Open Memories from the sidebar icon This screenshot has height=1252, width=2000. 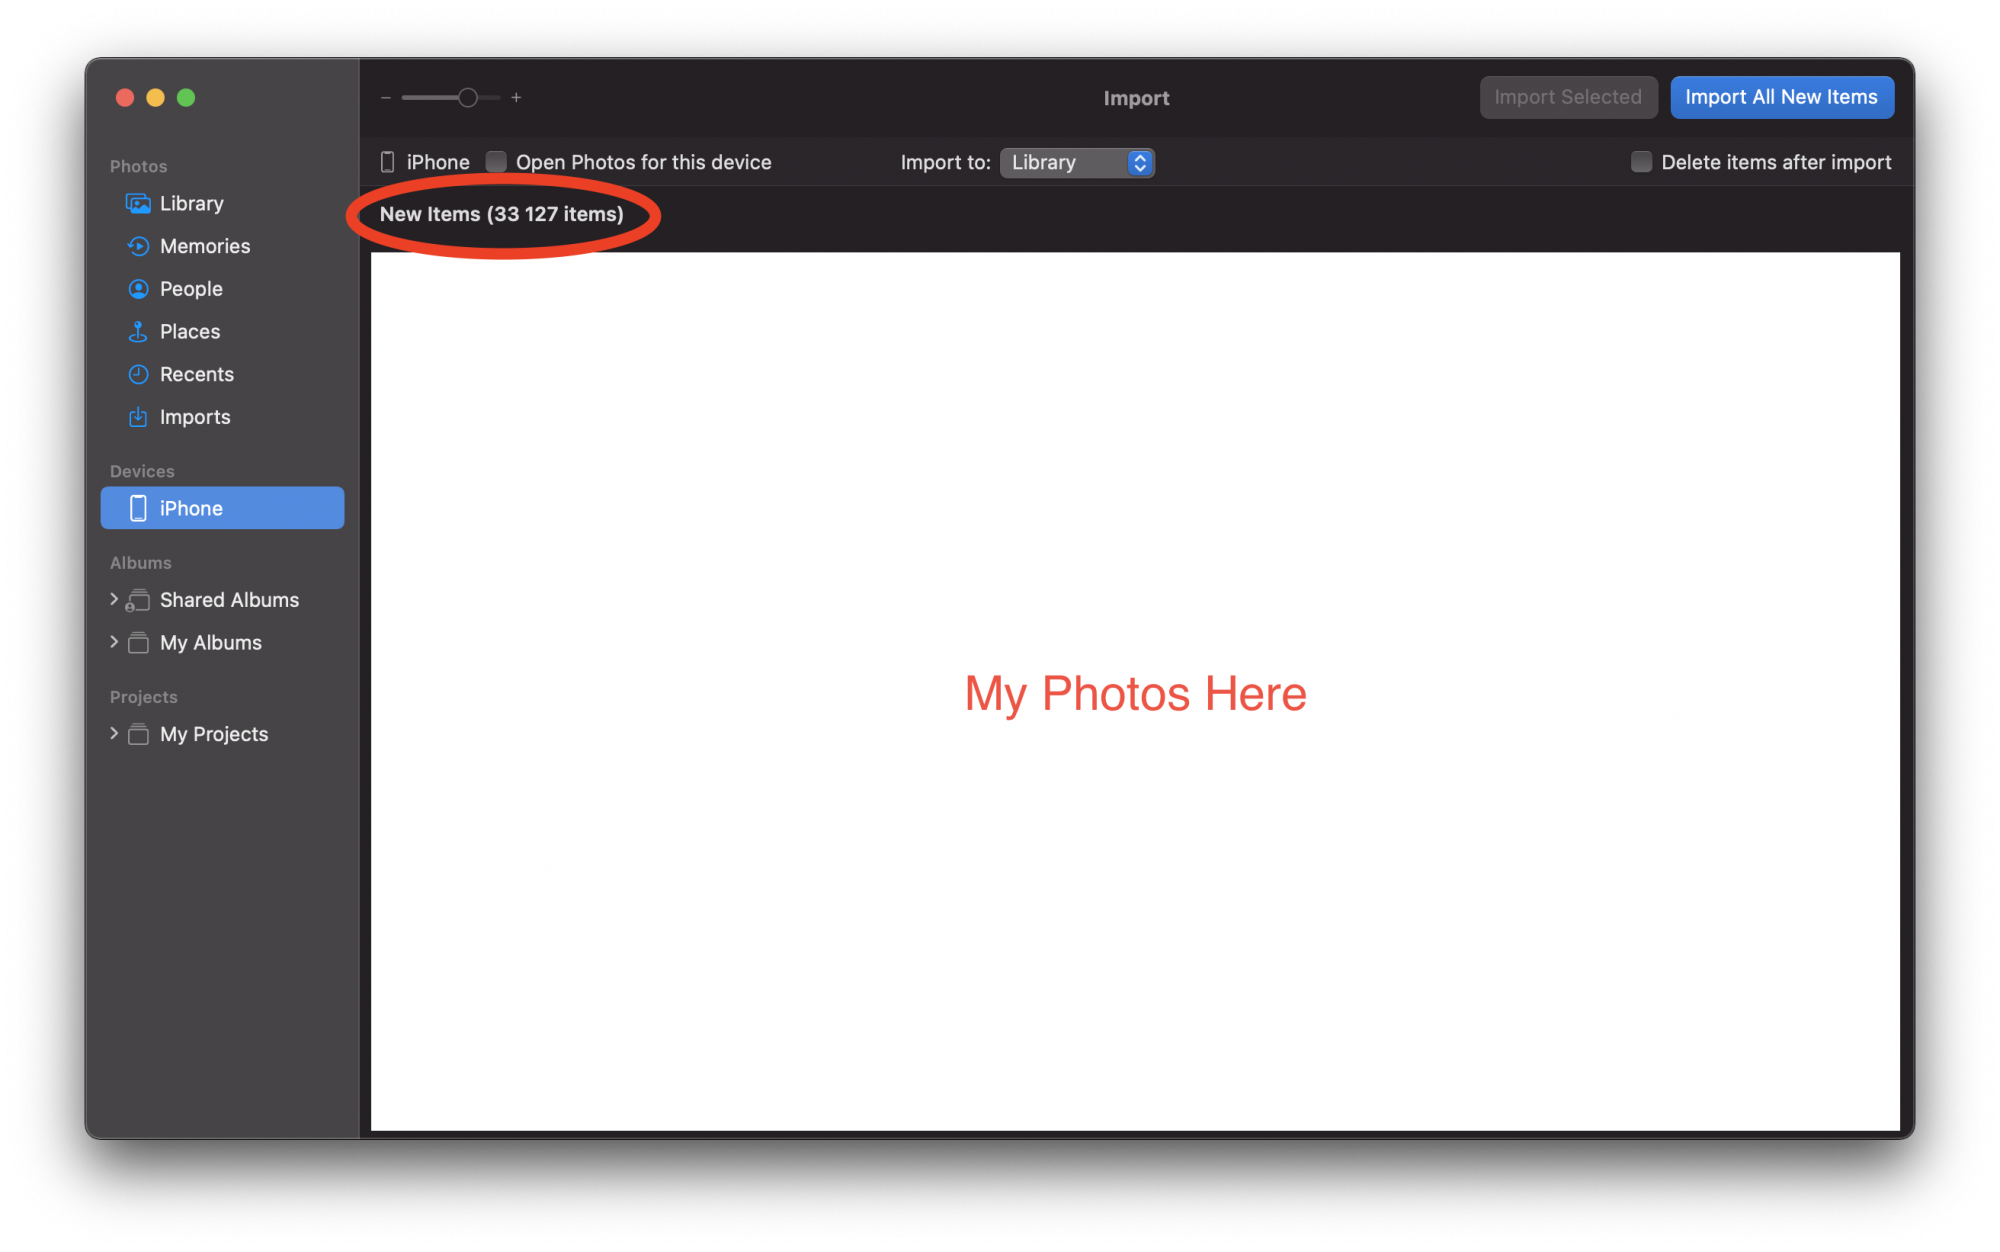(x=138, y=246)
